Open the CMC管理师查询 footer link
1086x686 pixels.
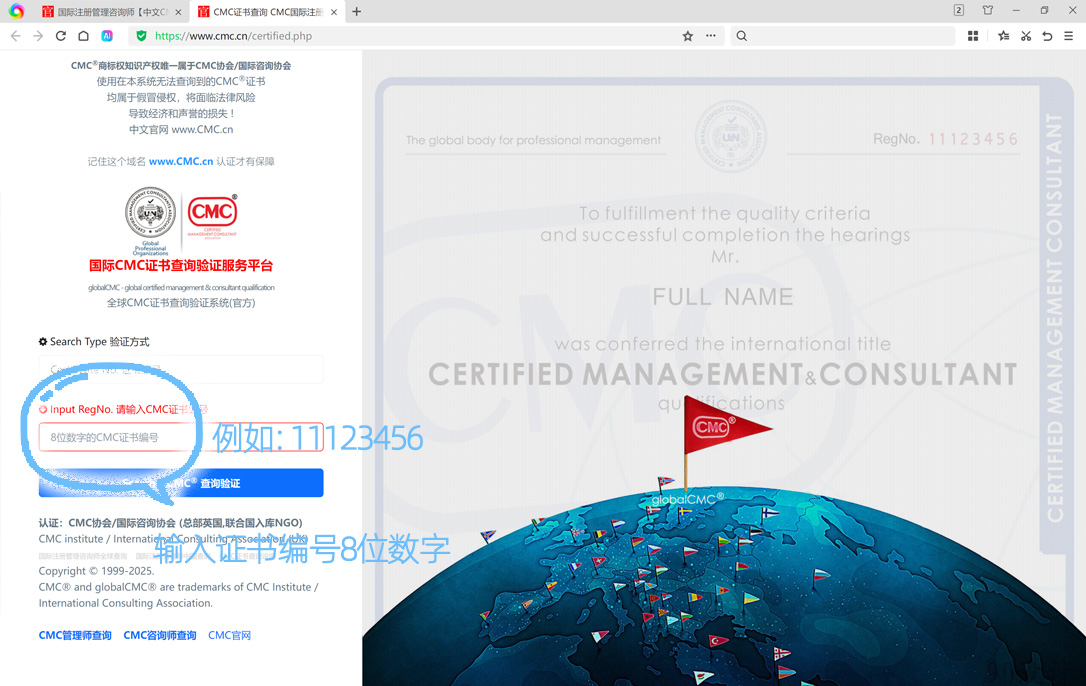75,635
